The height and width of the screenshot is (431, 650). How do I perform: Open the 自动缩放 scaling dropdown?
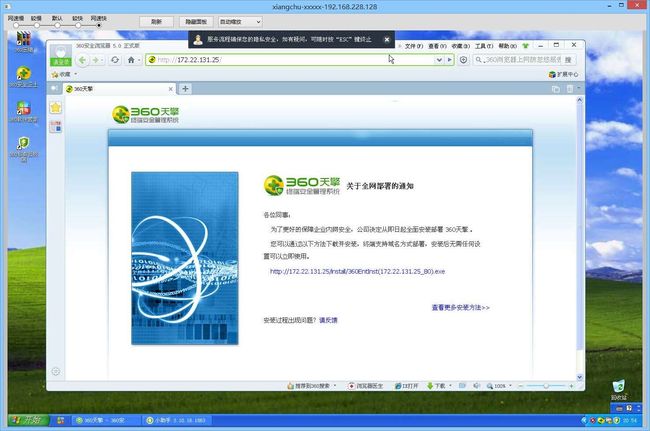(x=240, y=22)
